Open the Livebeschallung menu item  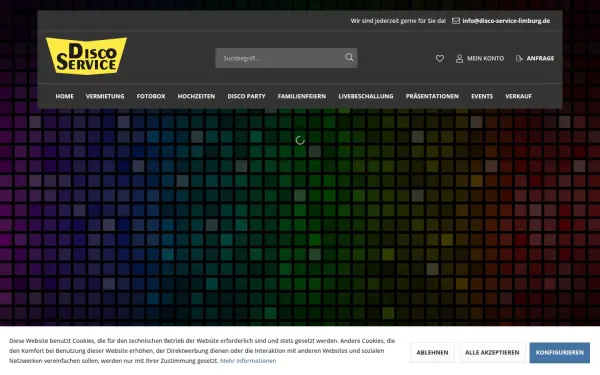(x=365, y=96)
